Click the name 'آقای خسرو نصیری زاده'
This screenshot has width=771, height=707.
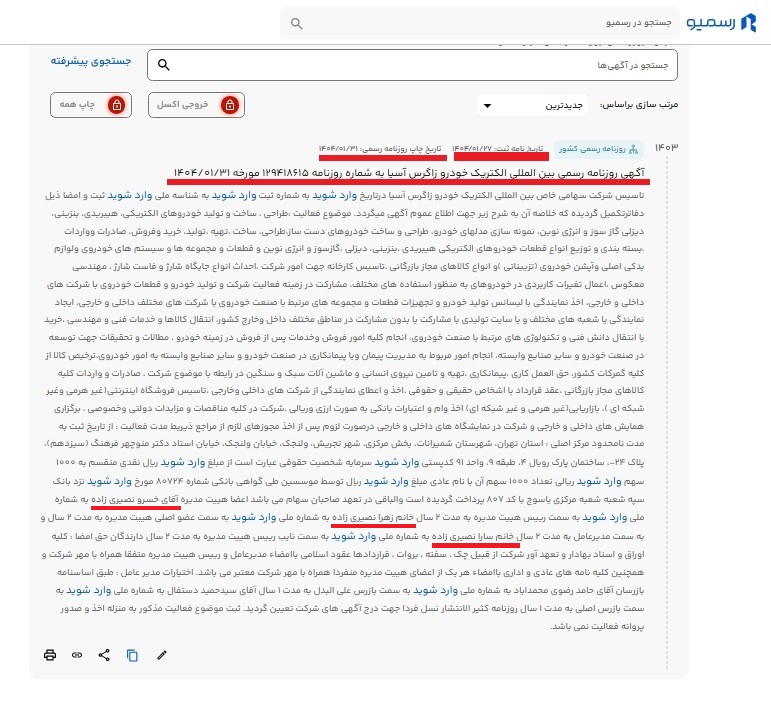point(135,499)
